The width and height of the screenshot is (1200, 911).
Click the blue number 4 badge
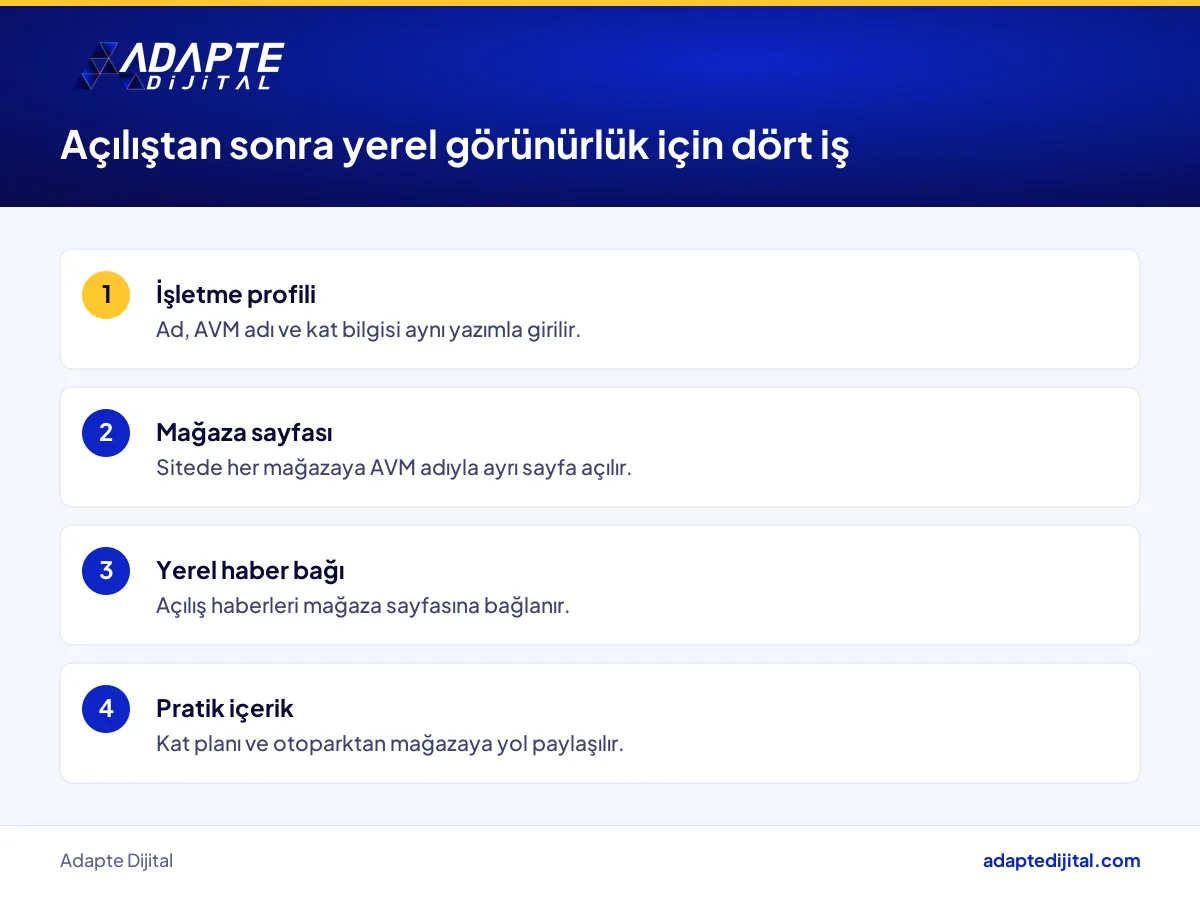point(106,709)
